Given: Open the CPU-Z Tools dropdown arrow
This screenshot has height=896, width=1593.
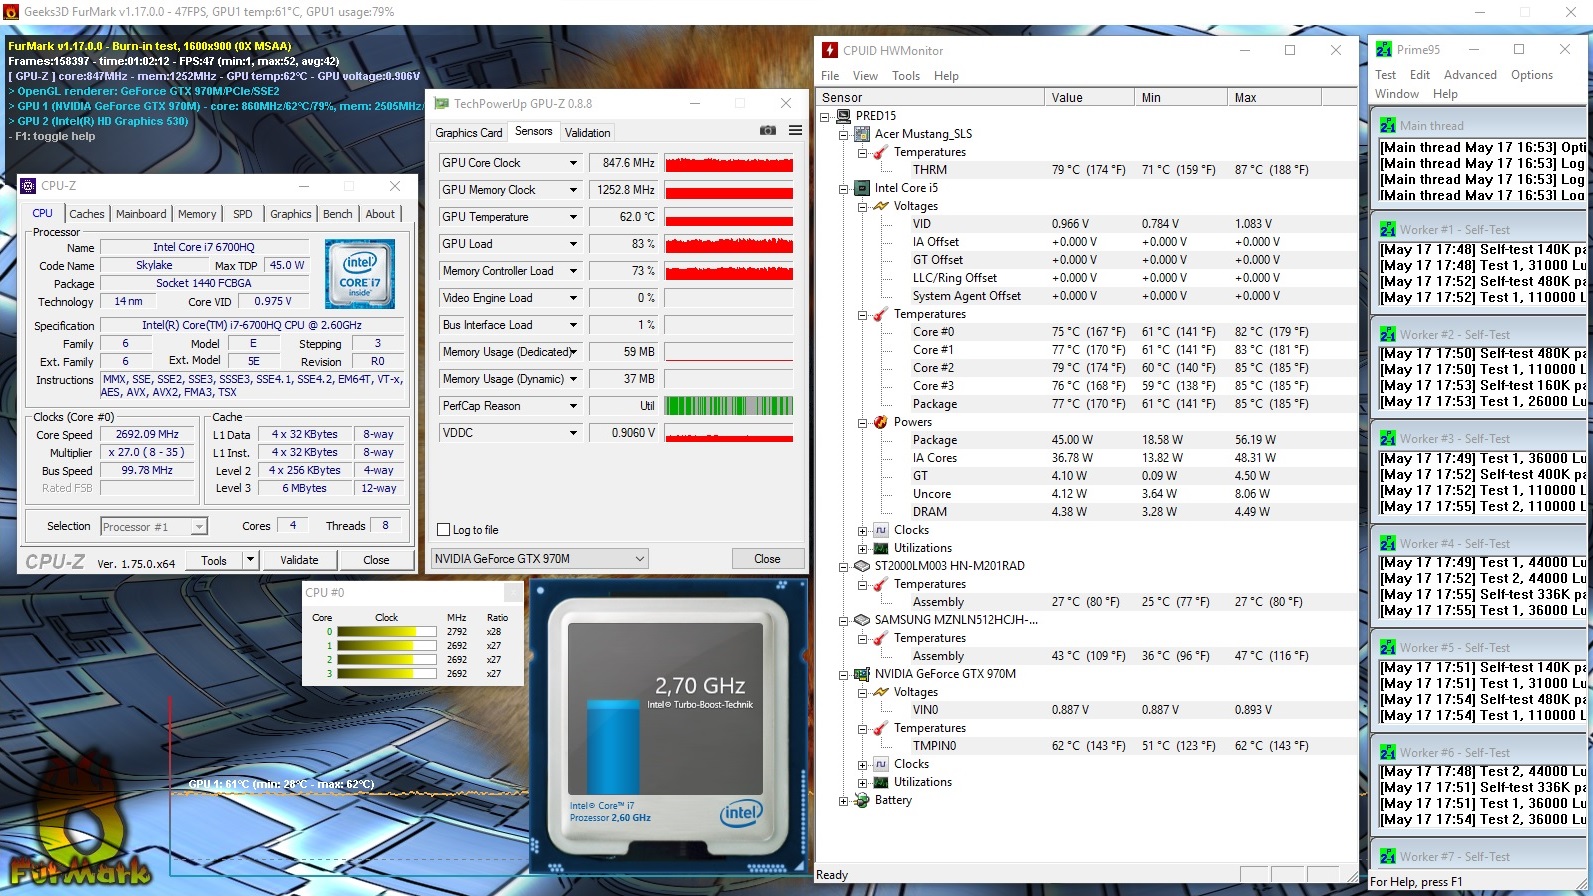Looking at the screenshot, I should click(251, 560).
